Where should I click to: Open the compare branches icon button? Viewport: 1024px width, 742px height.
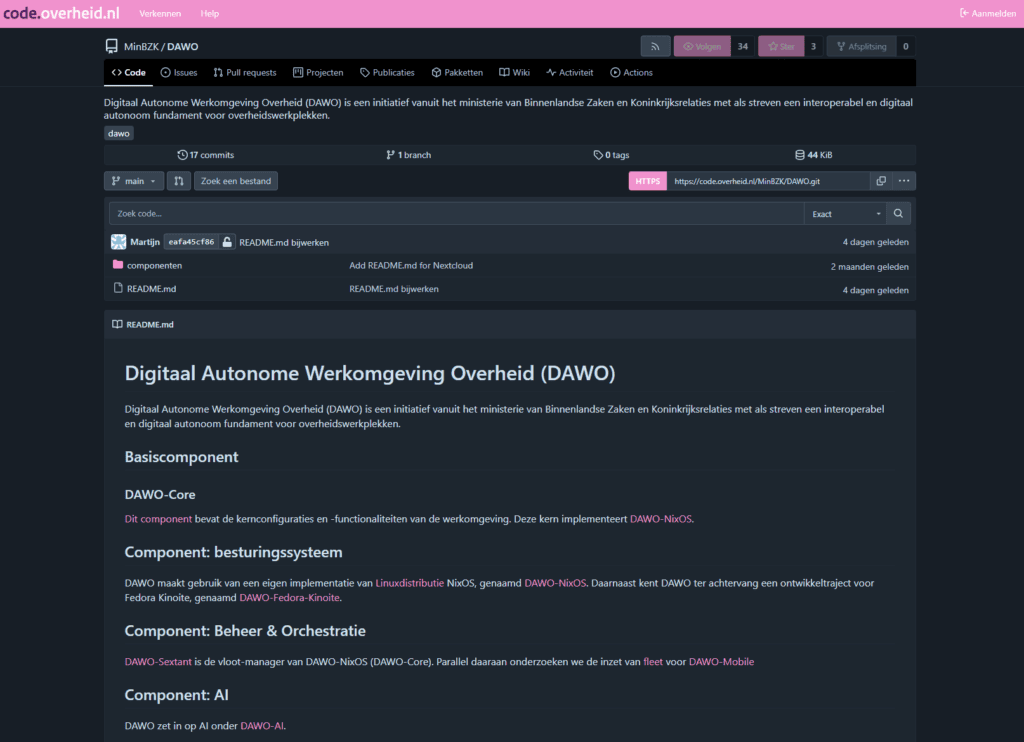[x=178, y=181]
